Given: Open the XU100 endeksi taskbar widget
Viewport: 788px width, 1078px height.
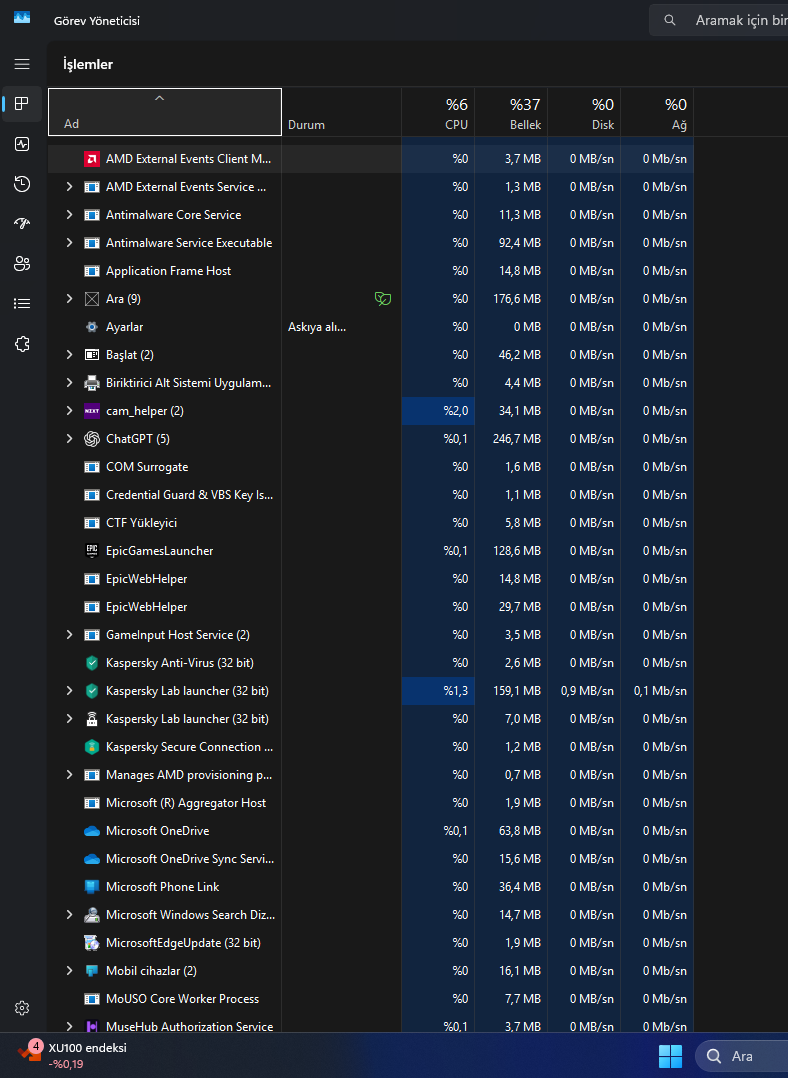Looking at the screenshot, I should [x=72, y=1055].
